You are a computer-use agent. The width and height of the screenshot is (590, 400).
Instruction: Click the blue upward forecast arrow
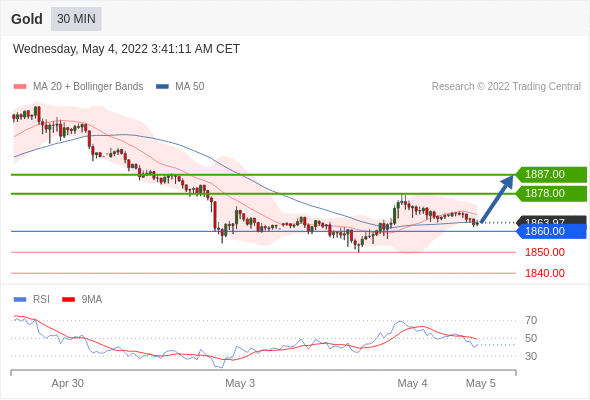(497, 199)
